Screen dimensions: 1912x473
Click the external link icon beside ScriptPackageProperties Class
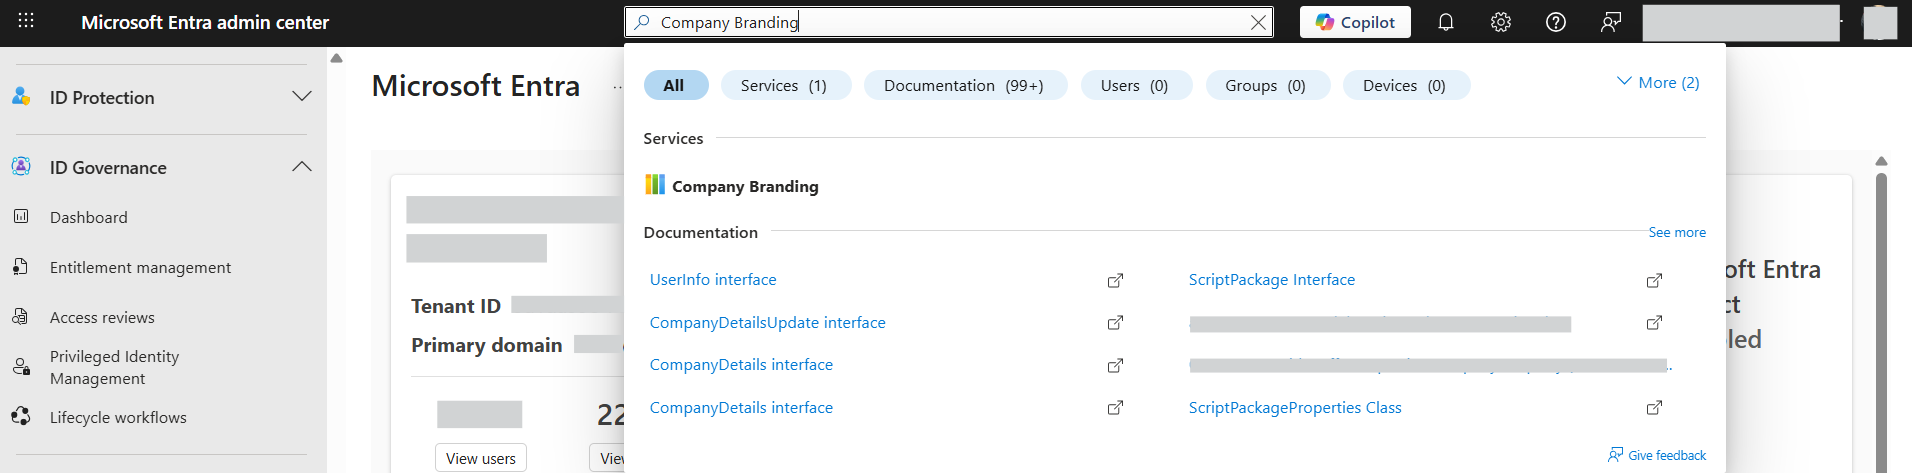point(1654,408)
